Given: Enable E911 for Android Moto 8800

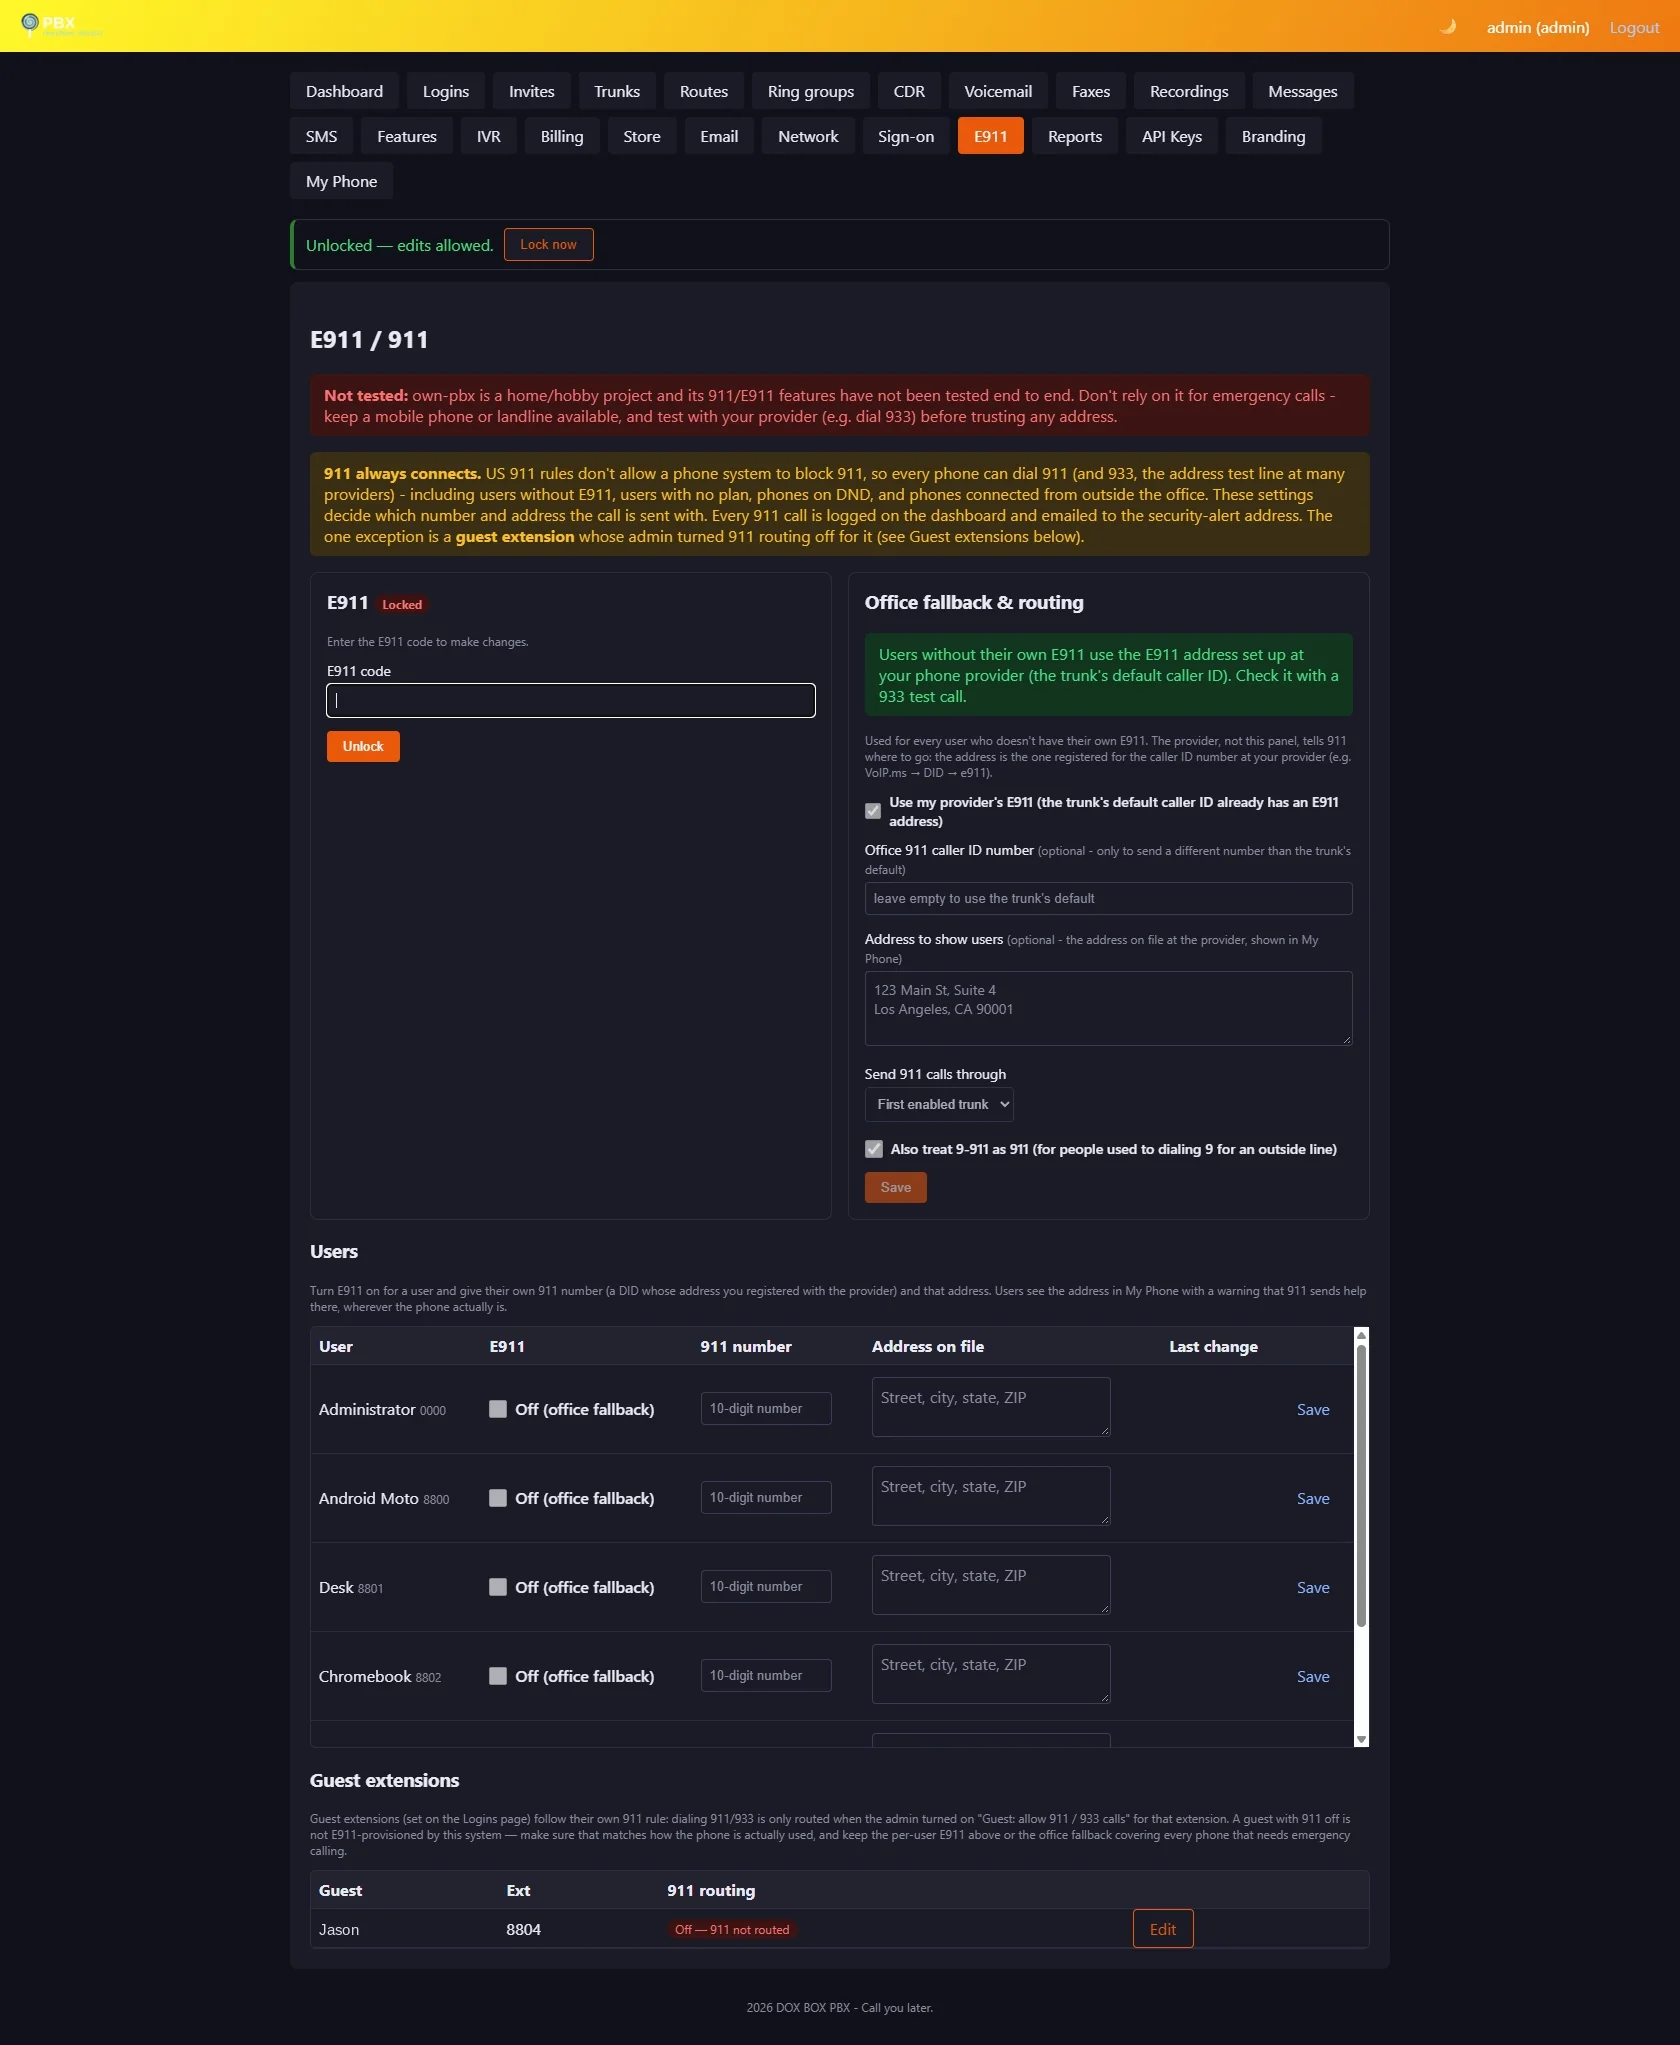Looking at the screenshot, I should [x=498, y=1498].
